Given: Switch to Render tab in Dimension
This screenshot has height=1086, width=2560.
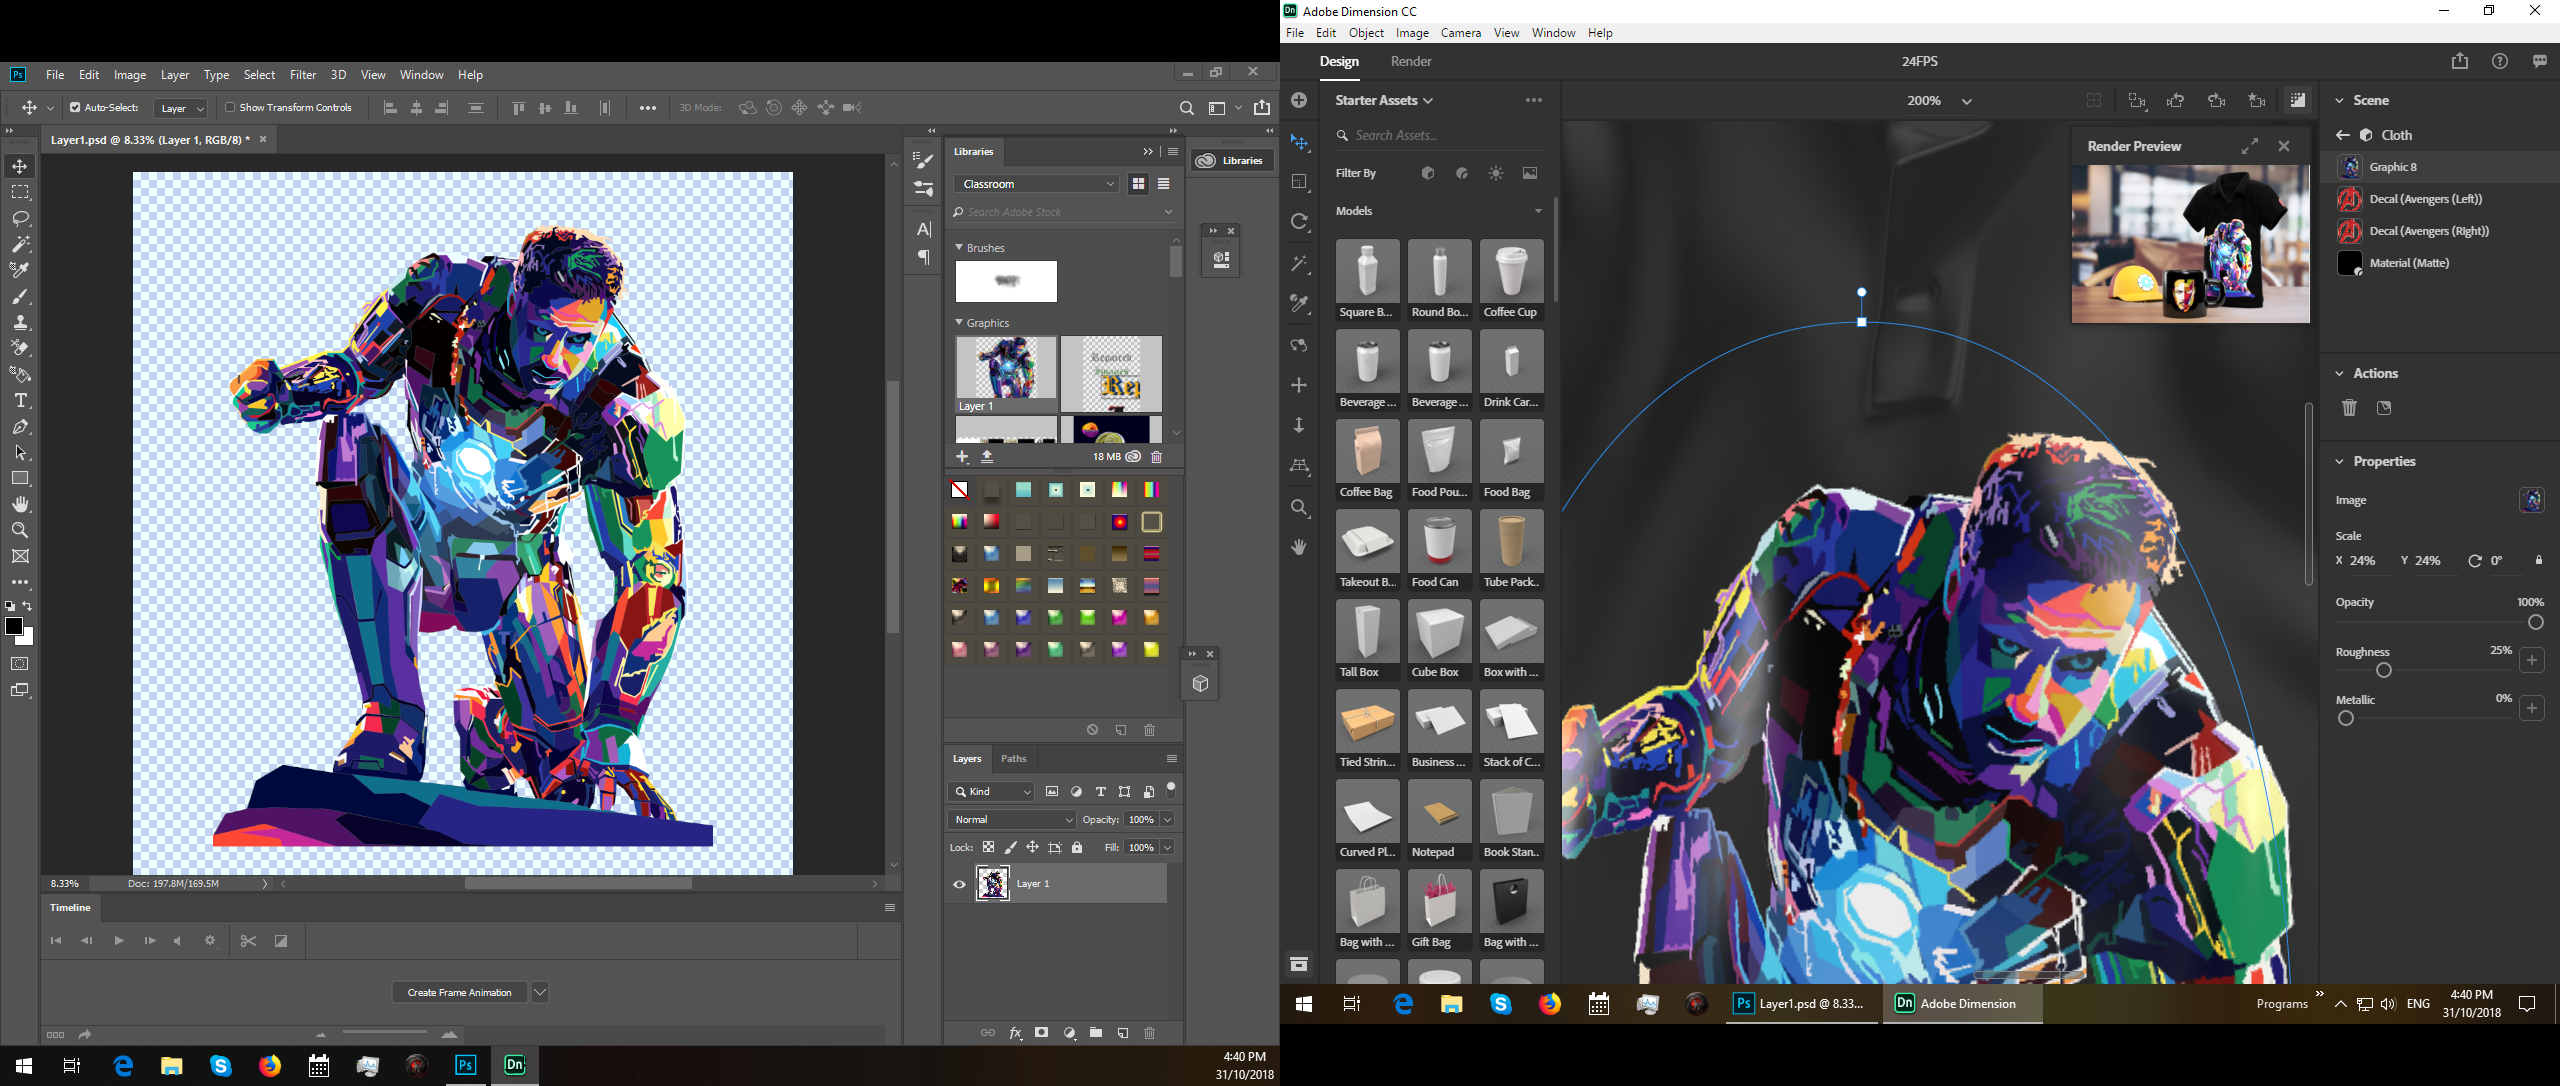Looking at the screenshot, I should pyautogui.click(x=1411, y=61).
